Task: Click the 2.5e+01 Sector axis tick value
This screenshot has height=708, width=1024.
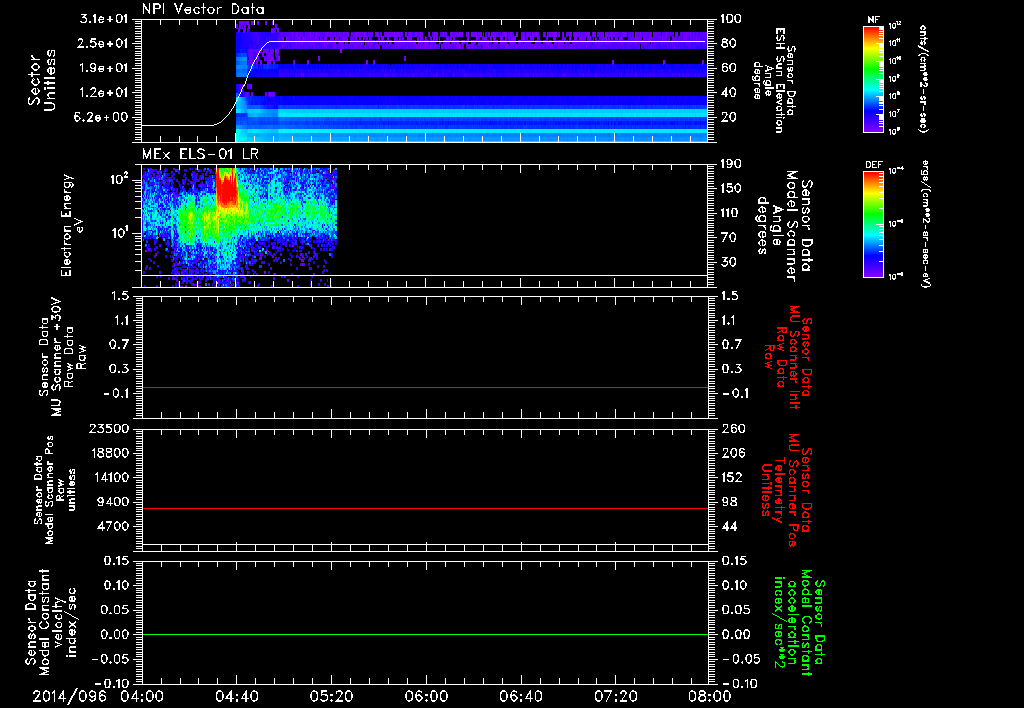Action: (104, 43)
